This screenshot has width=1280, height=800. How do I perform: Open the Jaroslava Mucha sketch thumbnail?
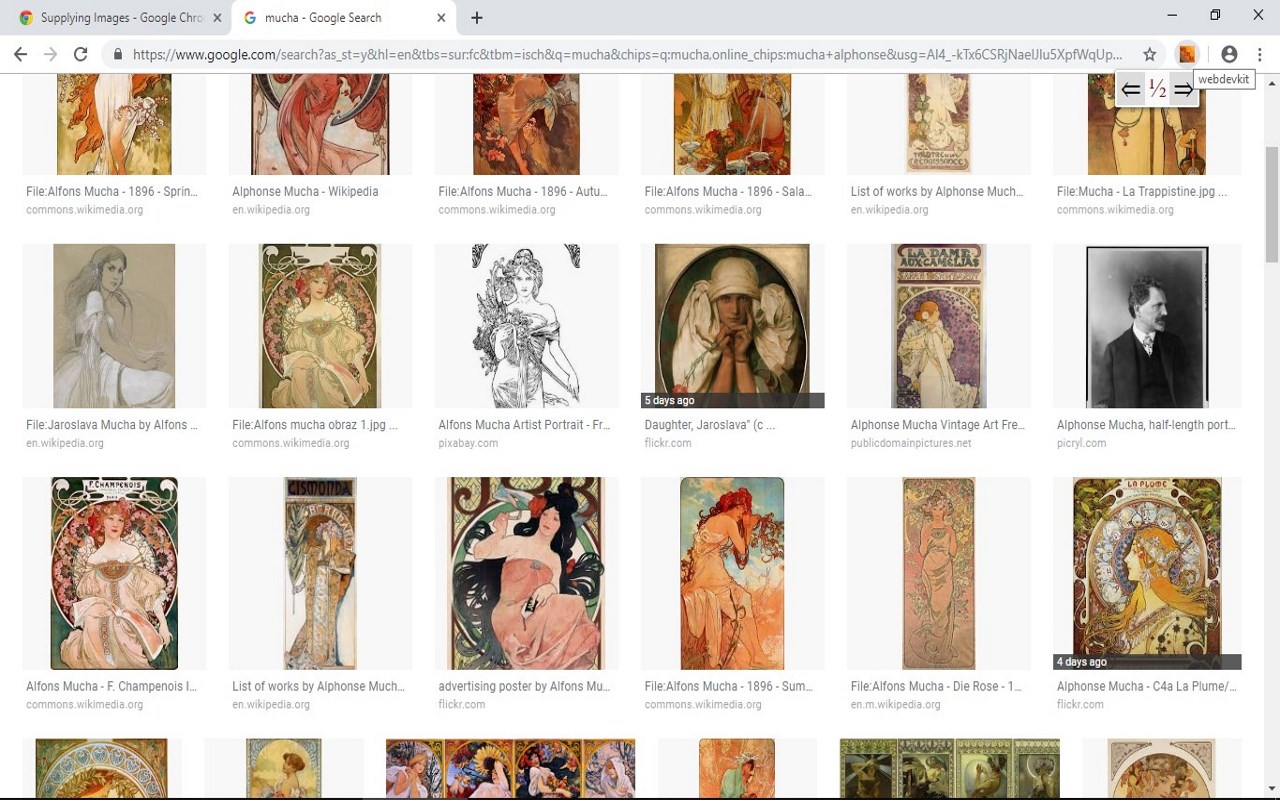coord(114,326)
